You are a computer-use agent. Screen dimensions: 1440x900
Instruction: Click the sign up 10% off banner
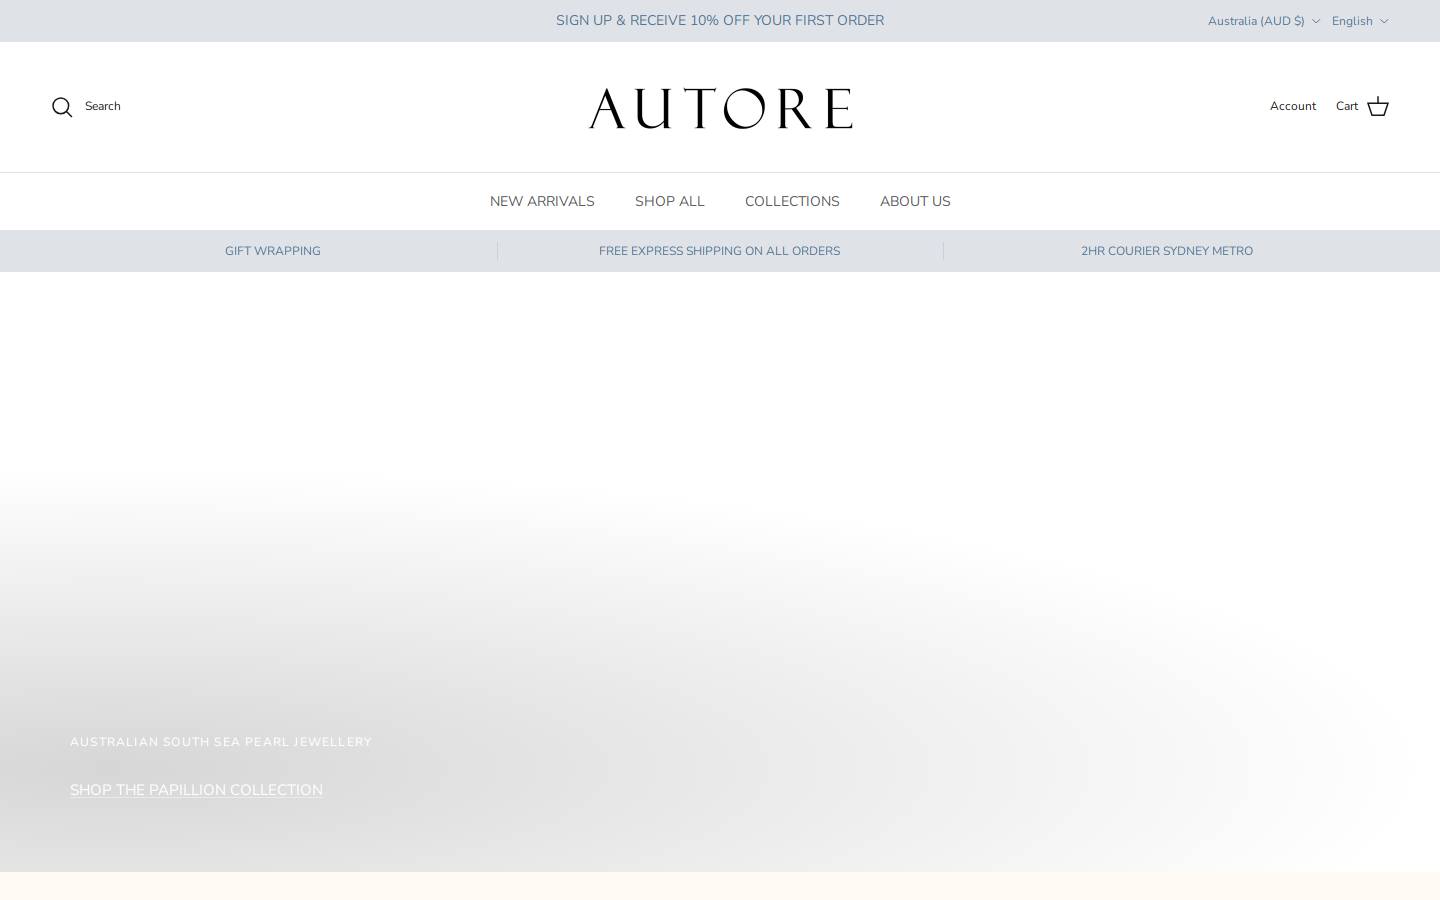click(x=720, y=20)
